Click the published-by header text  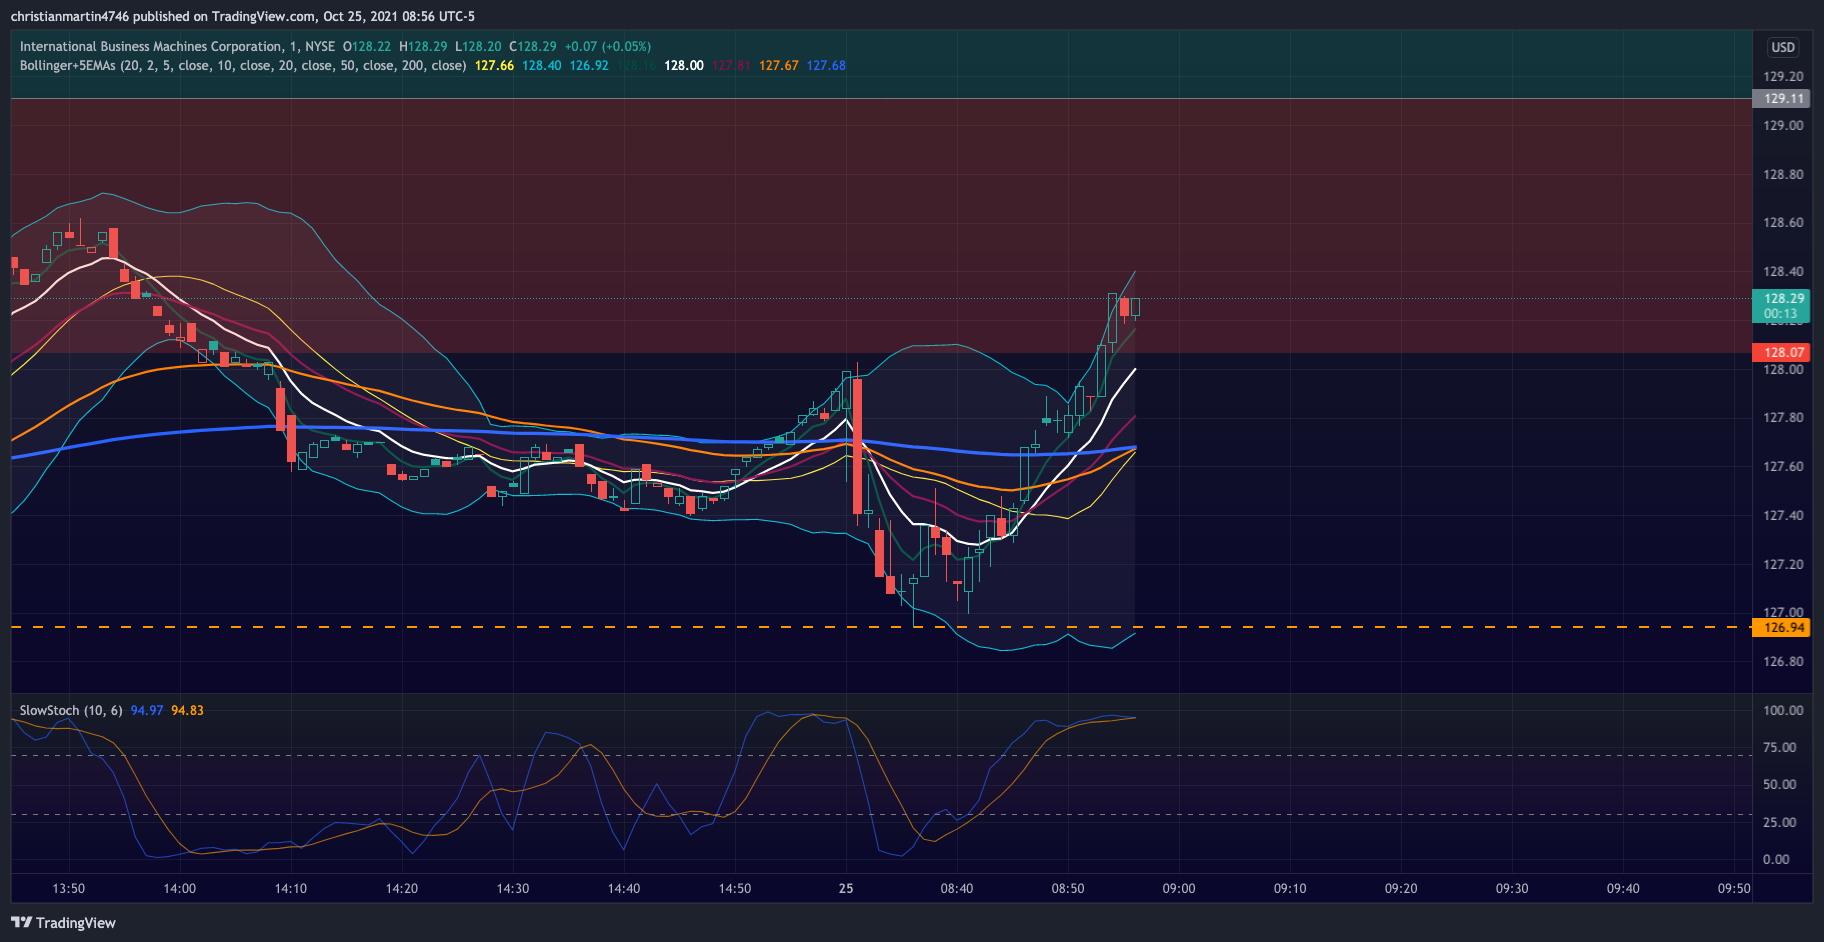[x=243, y=16]
